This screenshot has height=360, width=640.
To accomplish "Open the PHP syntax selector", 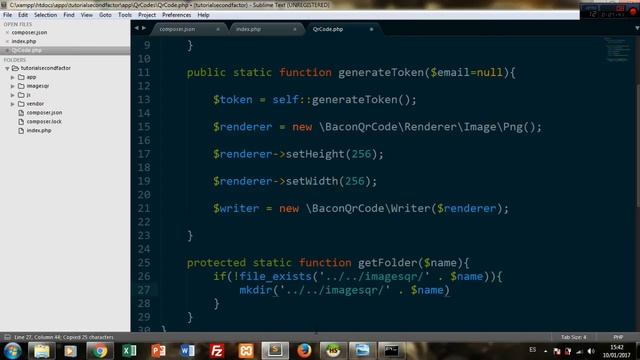I will [x=618, y=337].
